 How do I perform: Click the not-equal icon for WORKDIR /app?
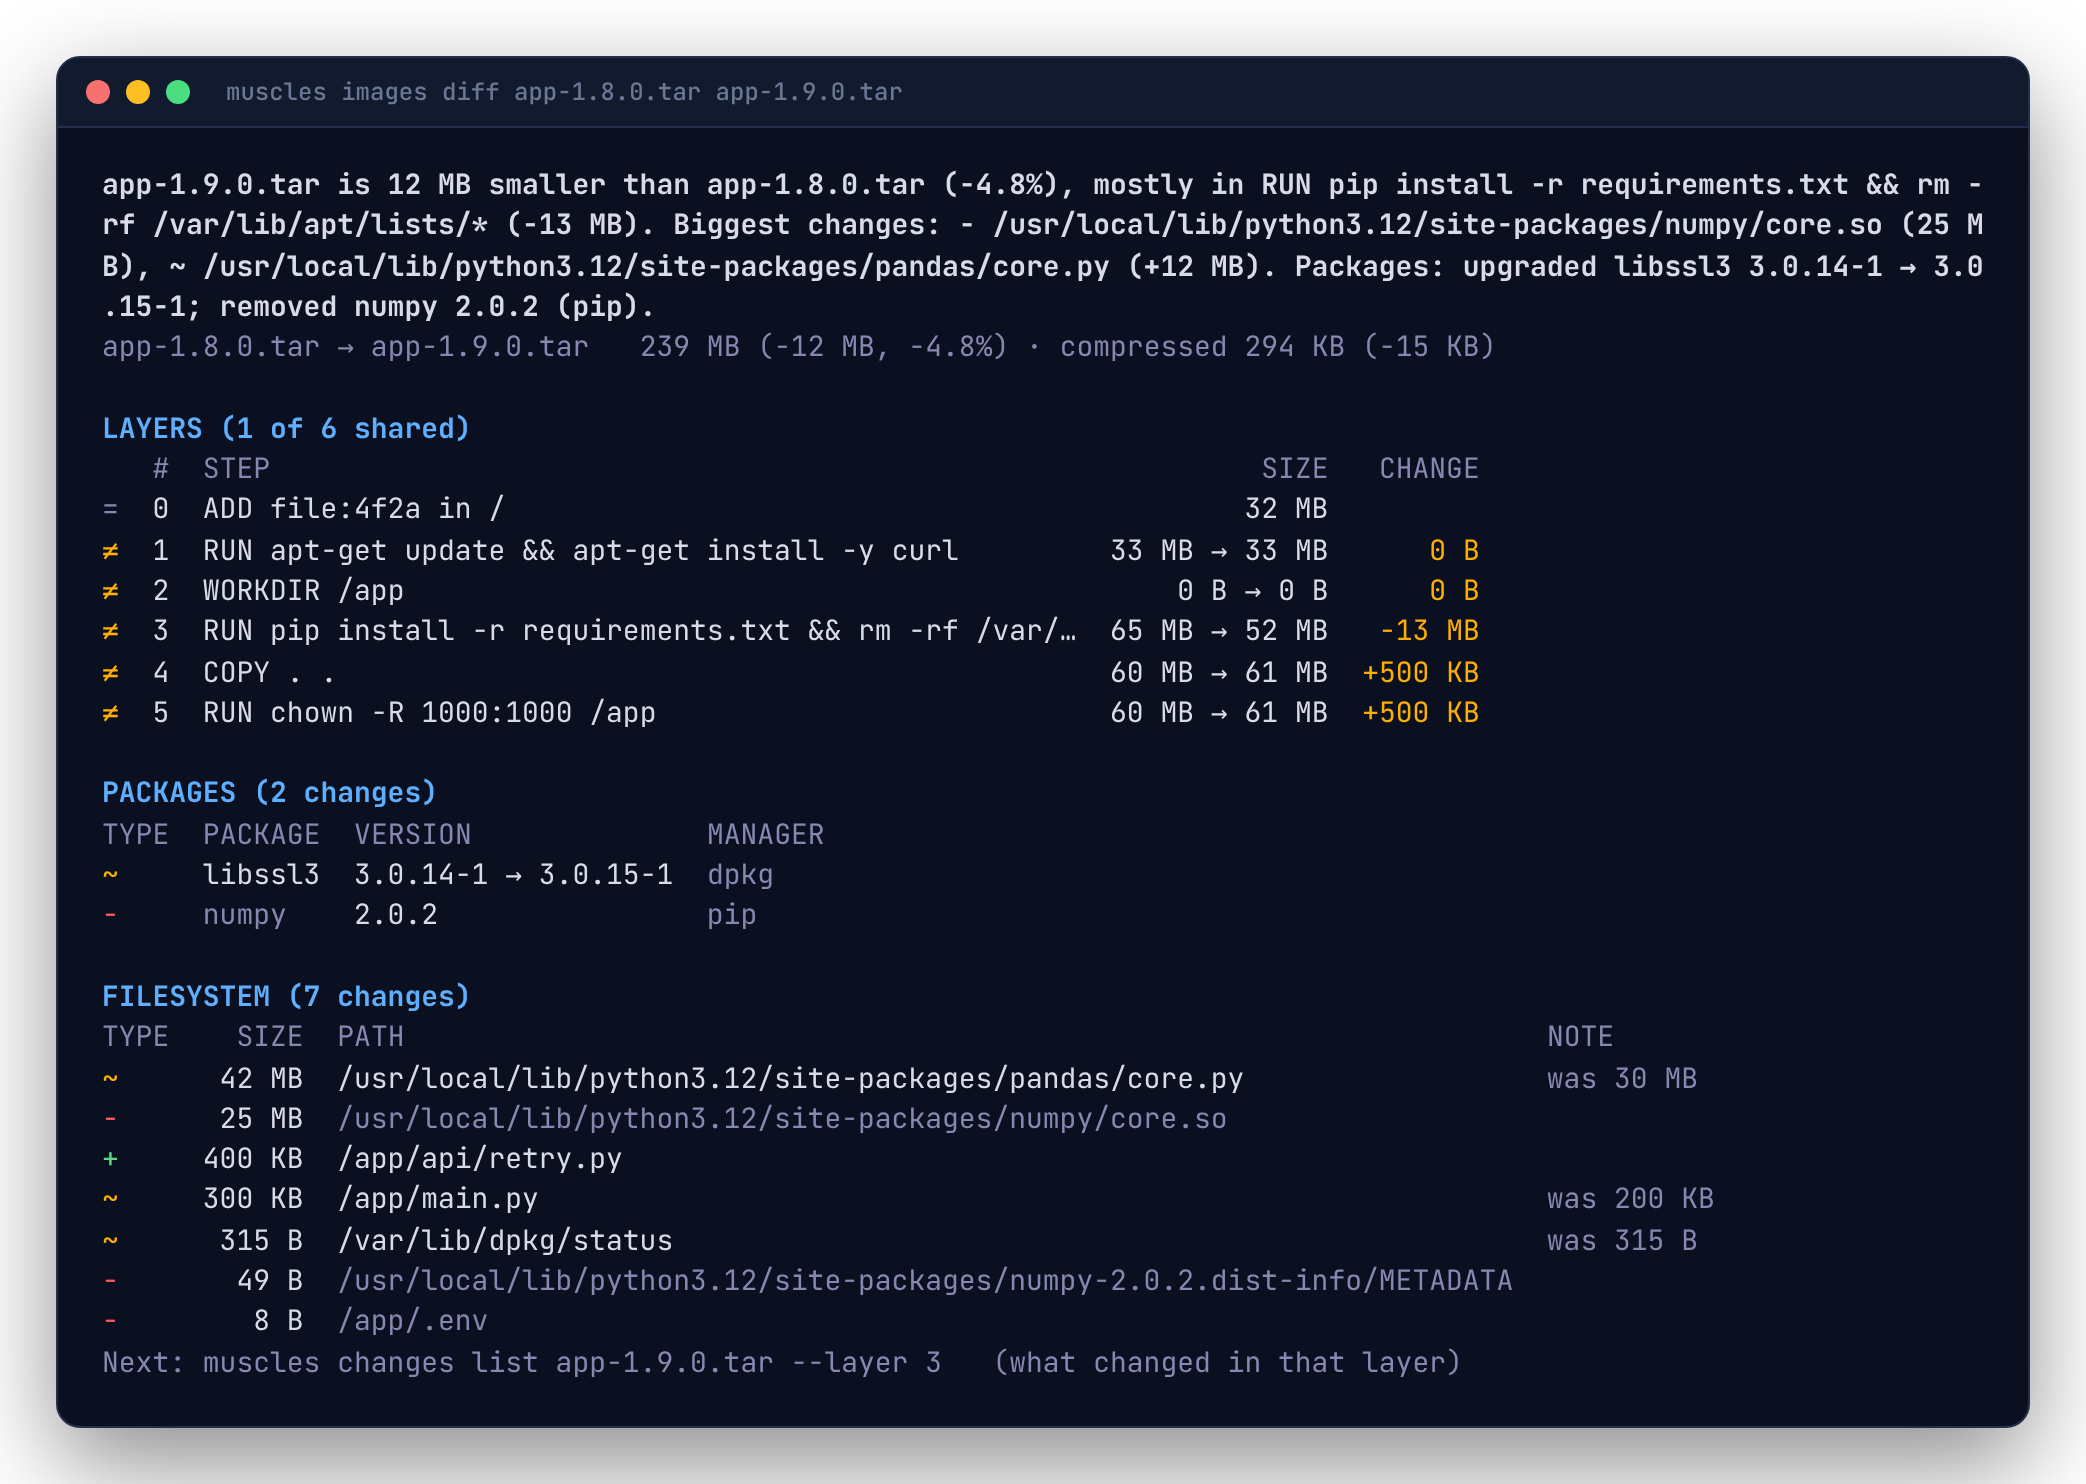click(110, 591)
